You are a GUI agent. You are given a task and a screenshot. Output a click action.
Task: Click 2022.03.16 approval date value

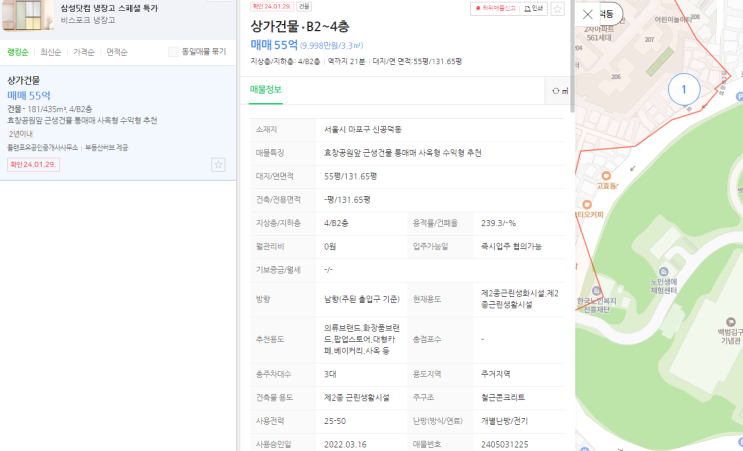tap(345, 444)
